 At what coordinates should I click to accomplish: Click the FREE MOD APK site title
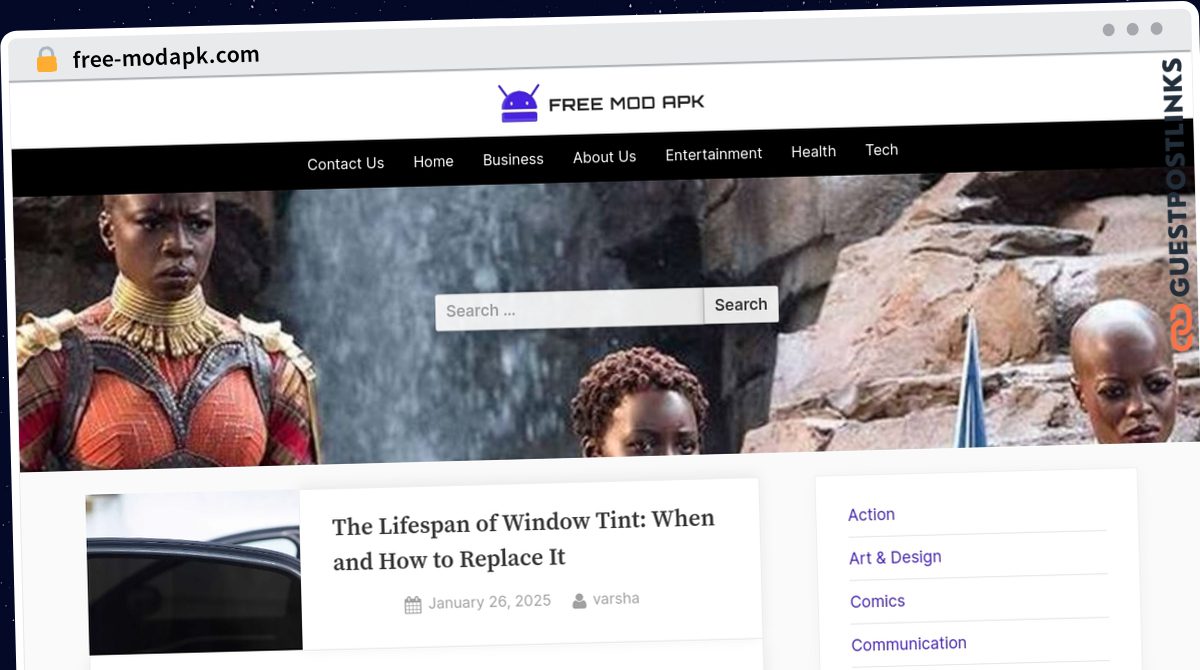(626, 103)
